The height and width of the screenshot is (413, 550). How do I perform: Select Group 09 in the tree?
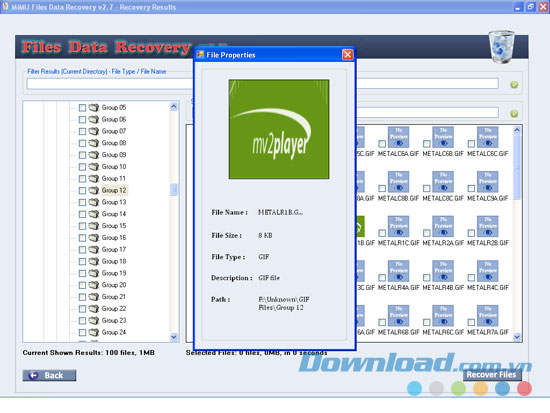pos(114,155)
